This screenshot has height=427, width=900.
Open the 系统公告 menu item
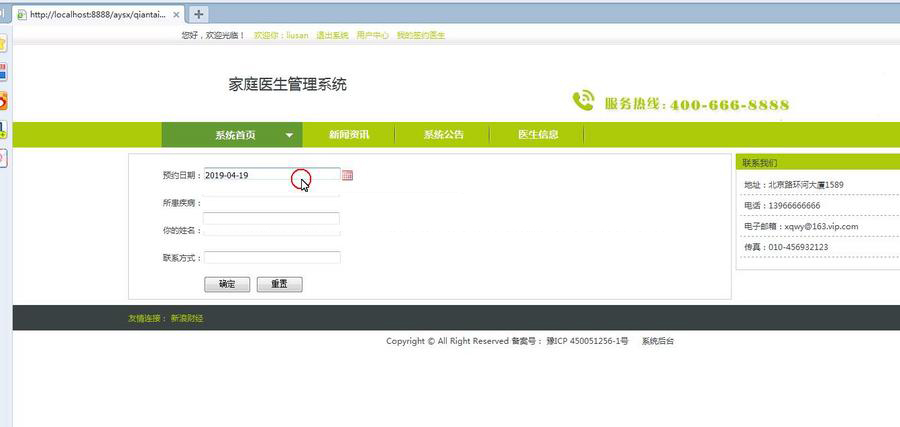[444, 135]
